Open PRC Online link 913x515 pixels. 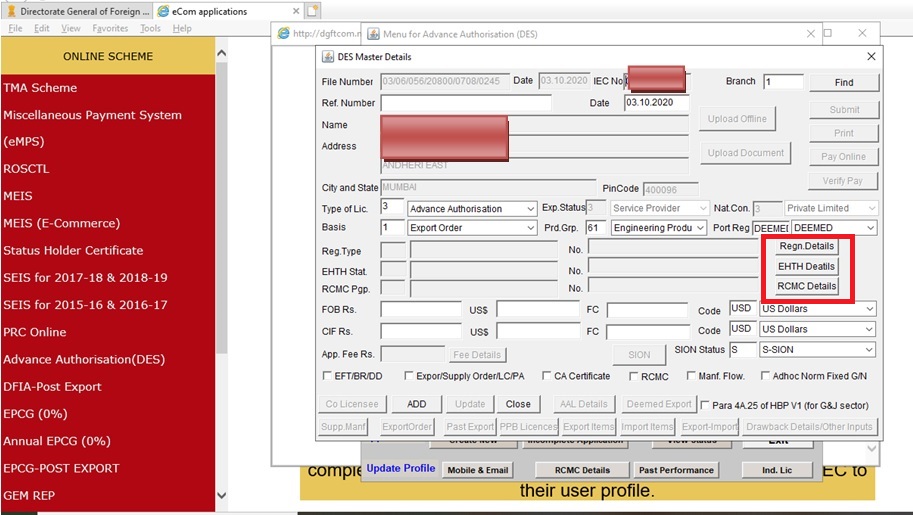click(34, 332)
